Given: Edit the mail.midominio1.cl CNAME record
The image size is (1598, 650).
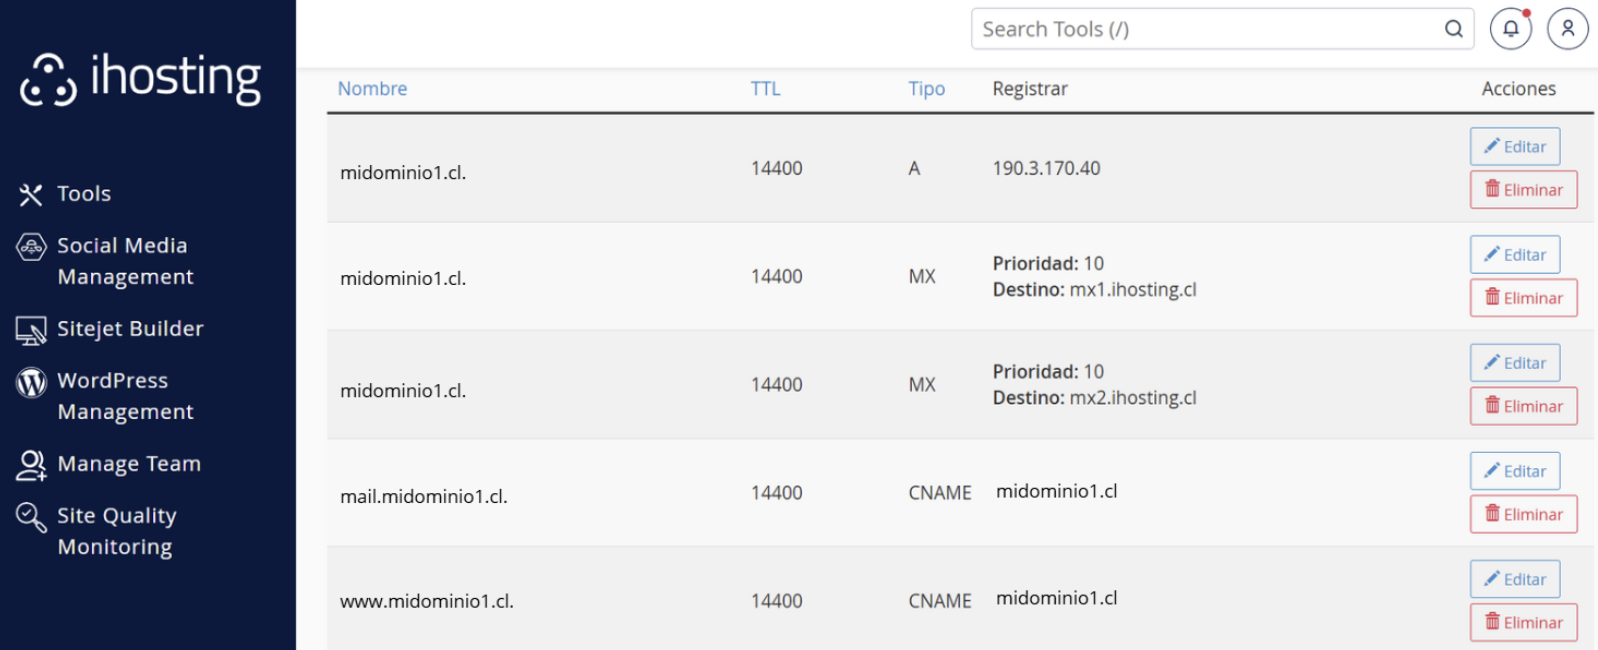Looking at the screenshot, I should coord(1514,471).
